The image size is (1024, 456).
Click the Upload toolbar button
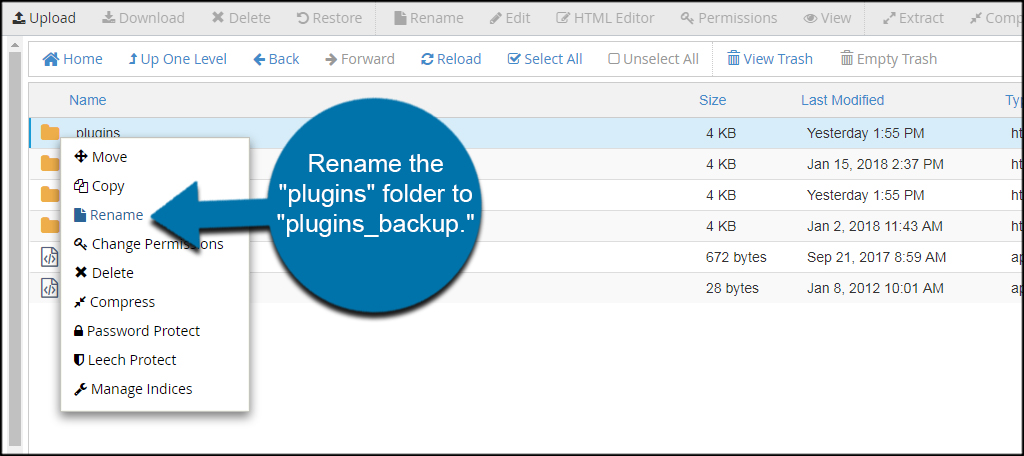pos(44,18)
